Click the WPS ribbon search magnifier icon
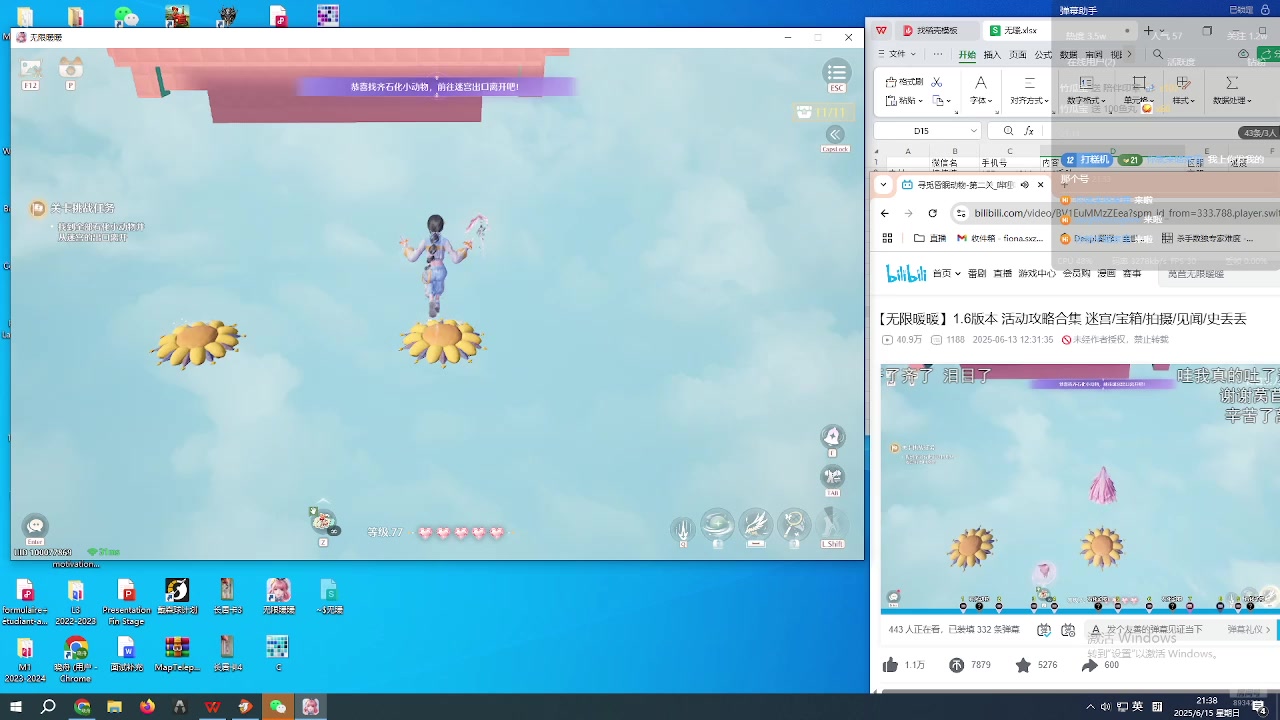1280x720 pixels. click(x=1157, y=55)
